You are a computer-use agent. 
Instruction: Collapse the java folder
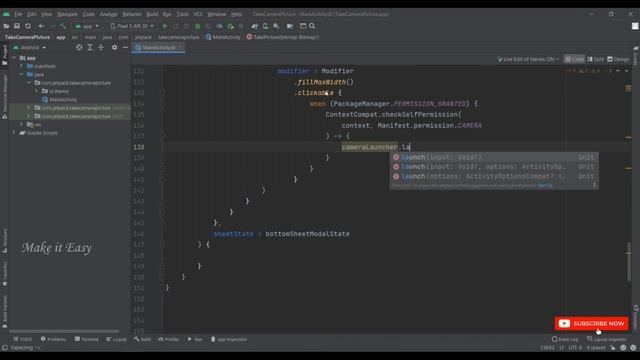(22, 75)
